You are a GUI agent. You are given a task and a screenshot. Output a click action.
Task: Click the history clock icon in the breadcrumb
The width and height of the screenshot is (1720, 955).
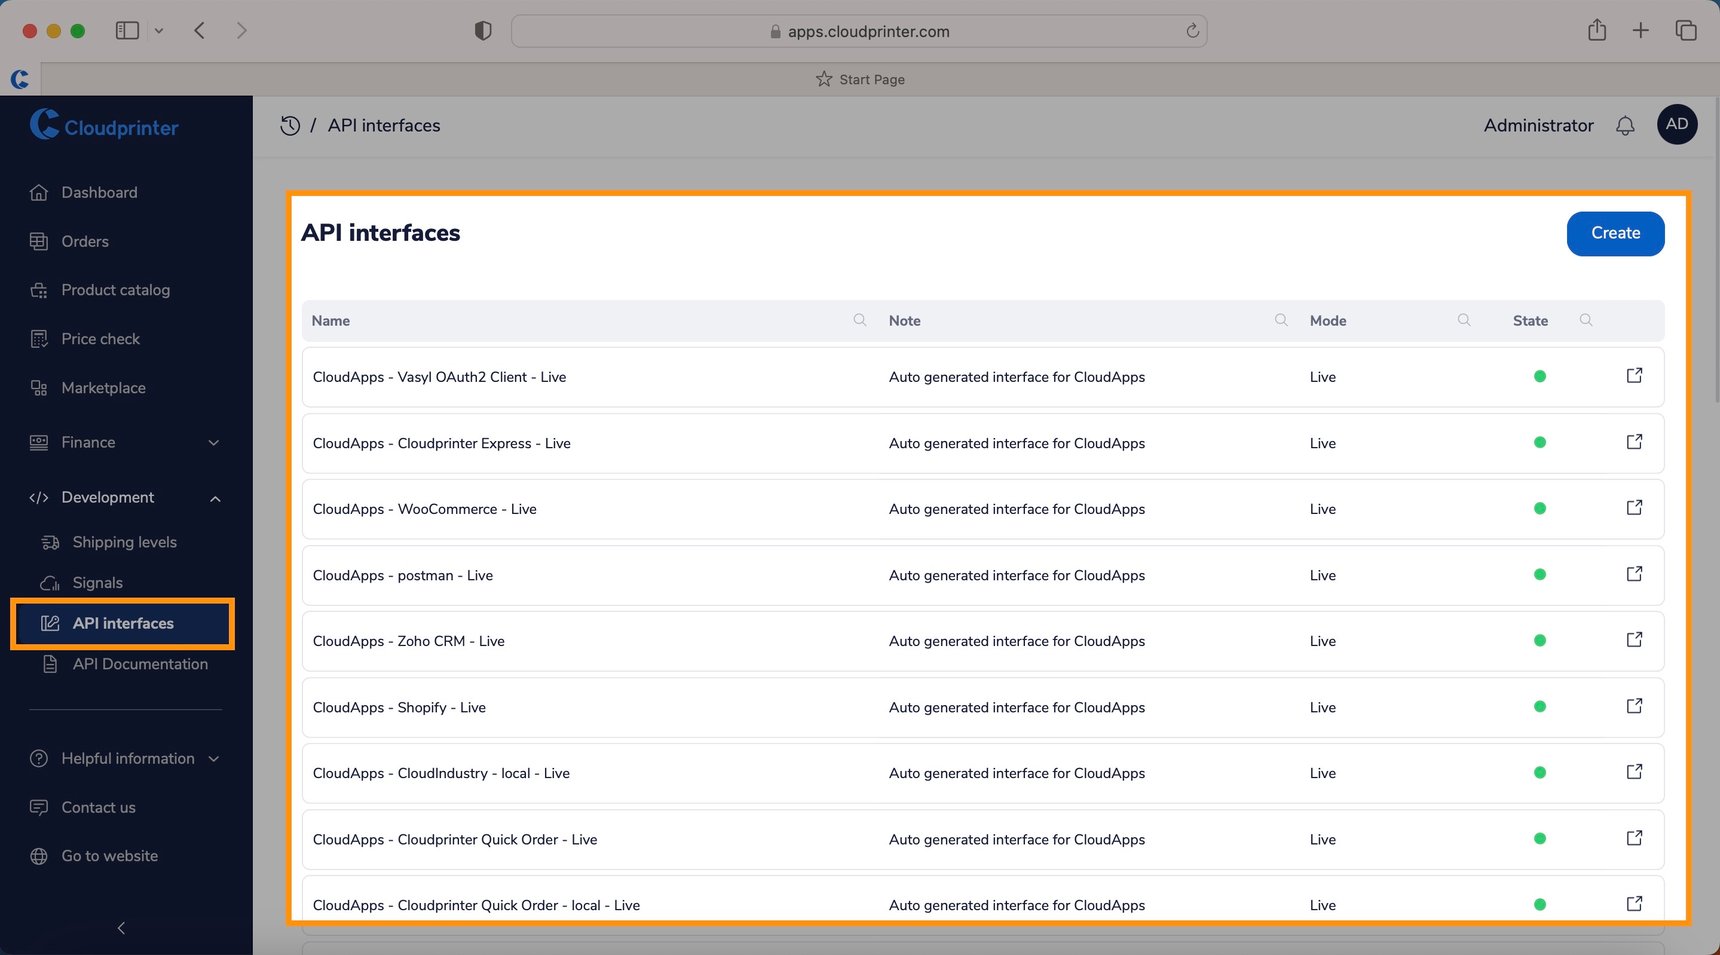tap(290, 125)
